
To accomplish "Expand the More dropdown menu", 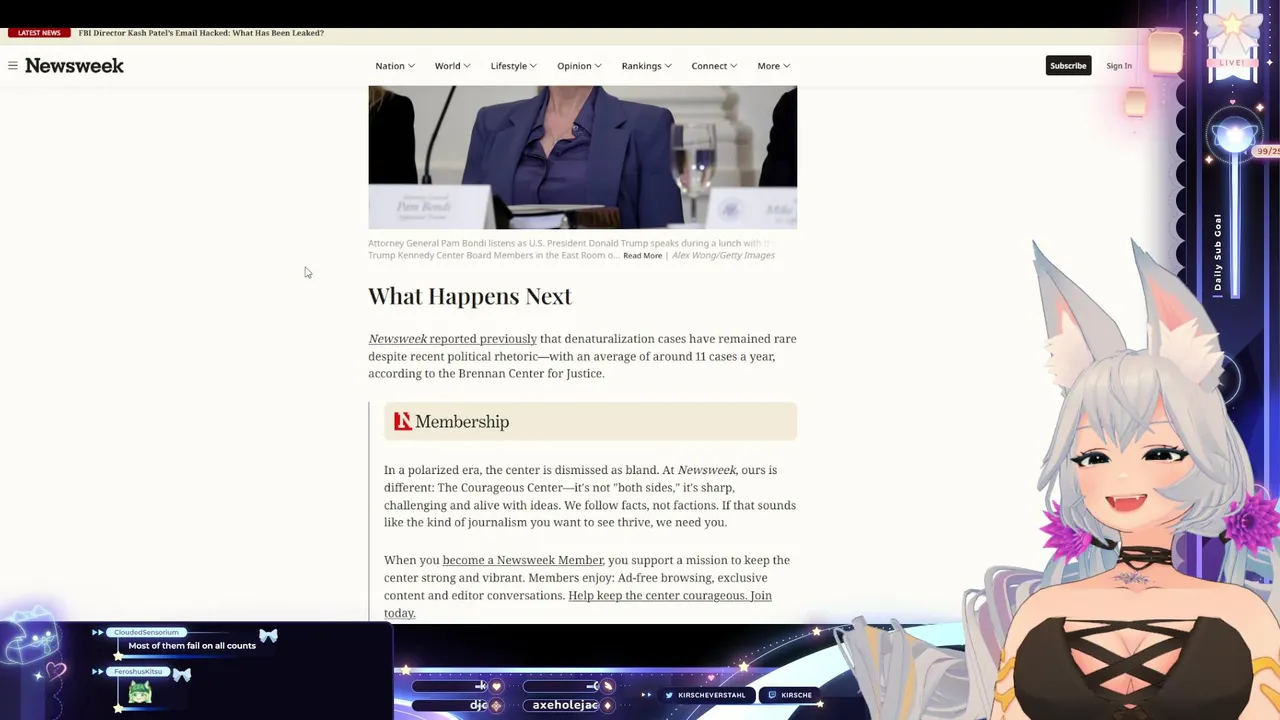I will pos(773,66).
